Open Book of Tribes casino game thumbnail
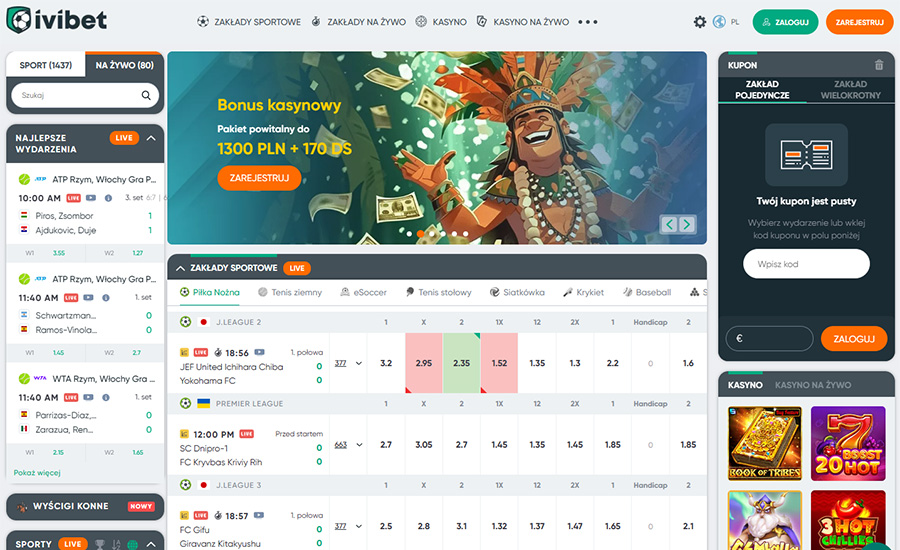This screenshot has width=900, height=550. [765, 443]
